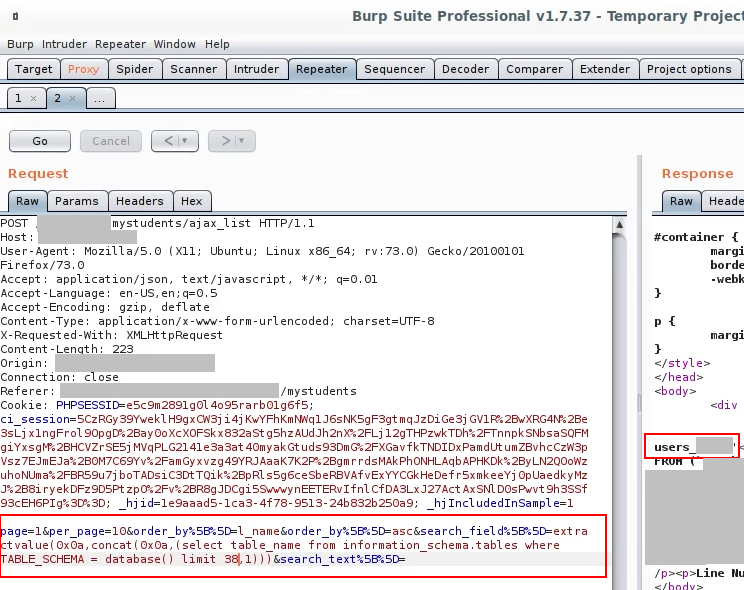Click the 'Accept-Encoding: gzip, deflate' line
Image resolution: width=744 pixels, height=590 pixels.
[x=105, y=307]
